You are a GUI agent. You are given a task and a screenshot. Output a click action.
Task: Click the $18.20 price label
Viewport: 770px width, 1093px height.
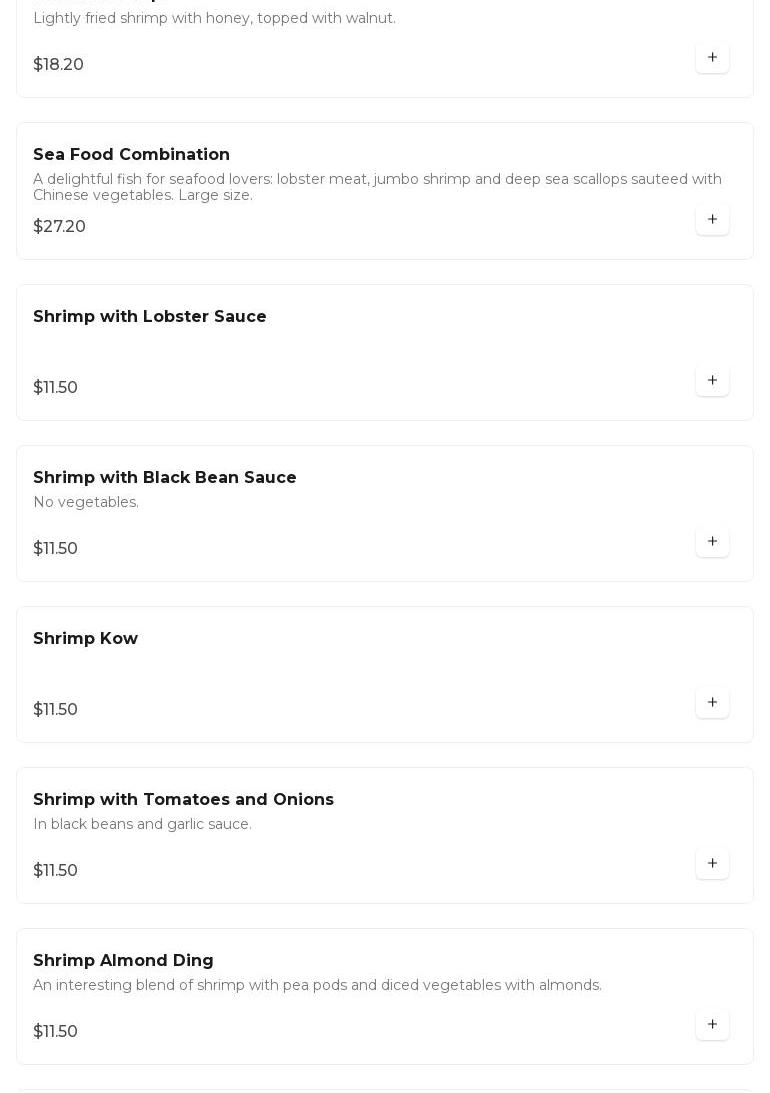58,65
